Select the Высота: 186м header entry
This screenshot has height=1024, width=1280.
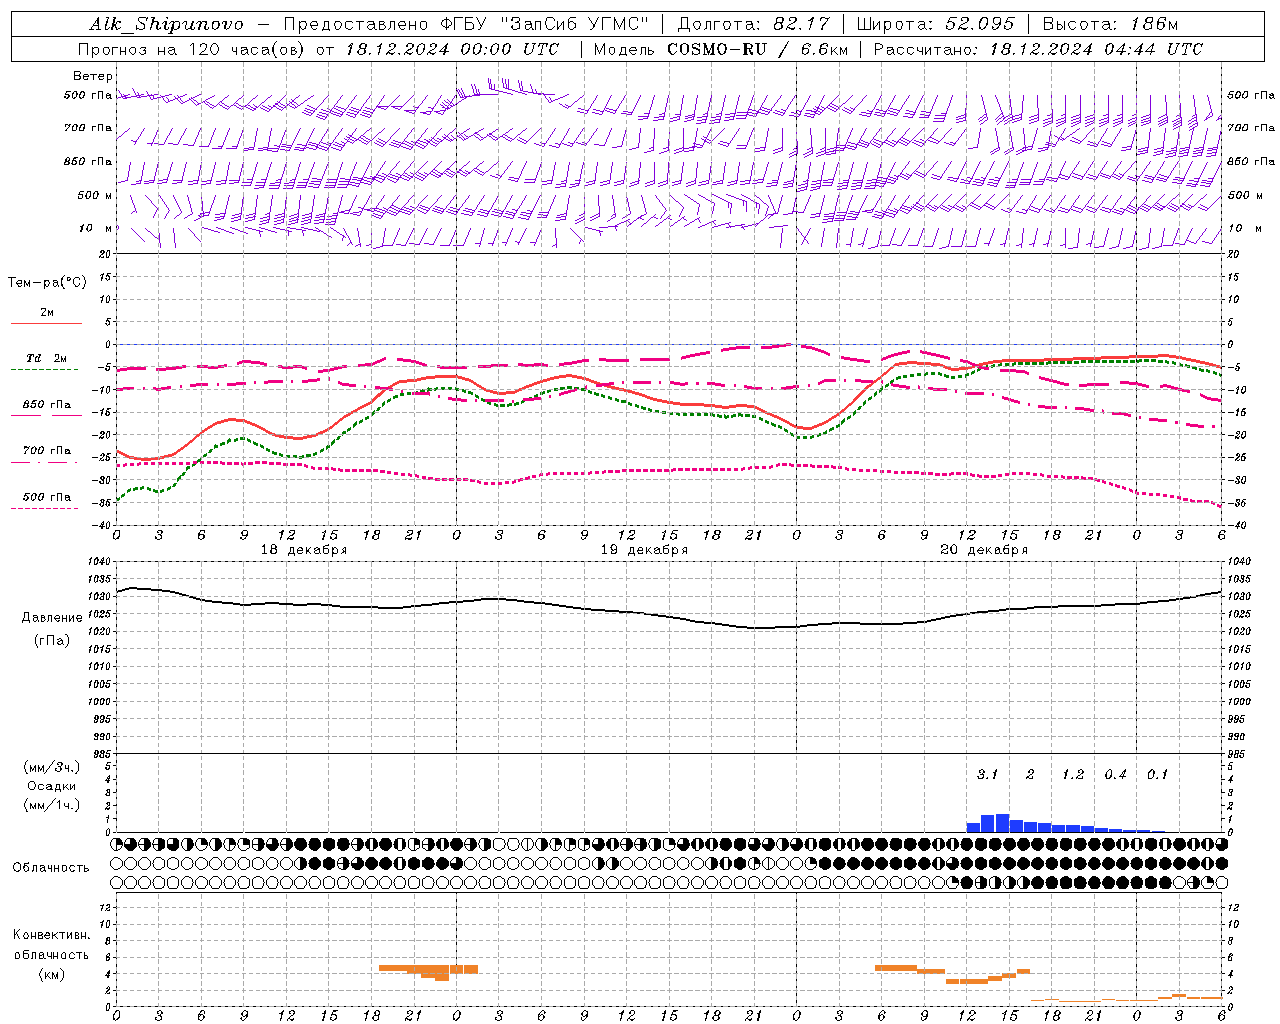click(1110, 24)
